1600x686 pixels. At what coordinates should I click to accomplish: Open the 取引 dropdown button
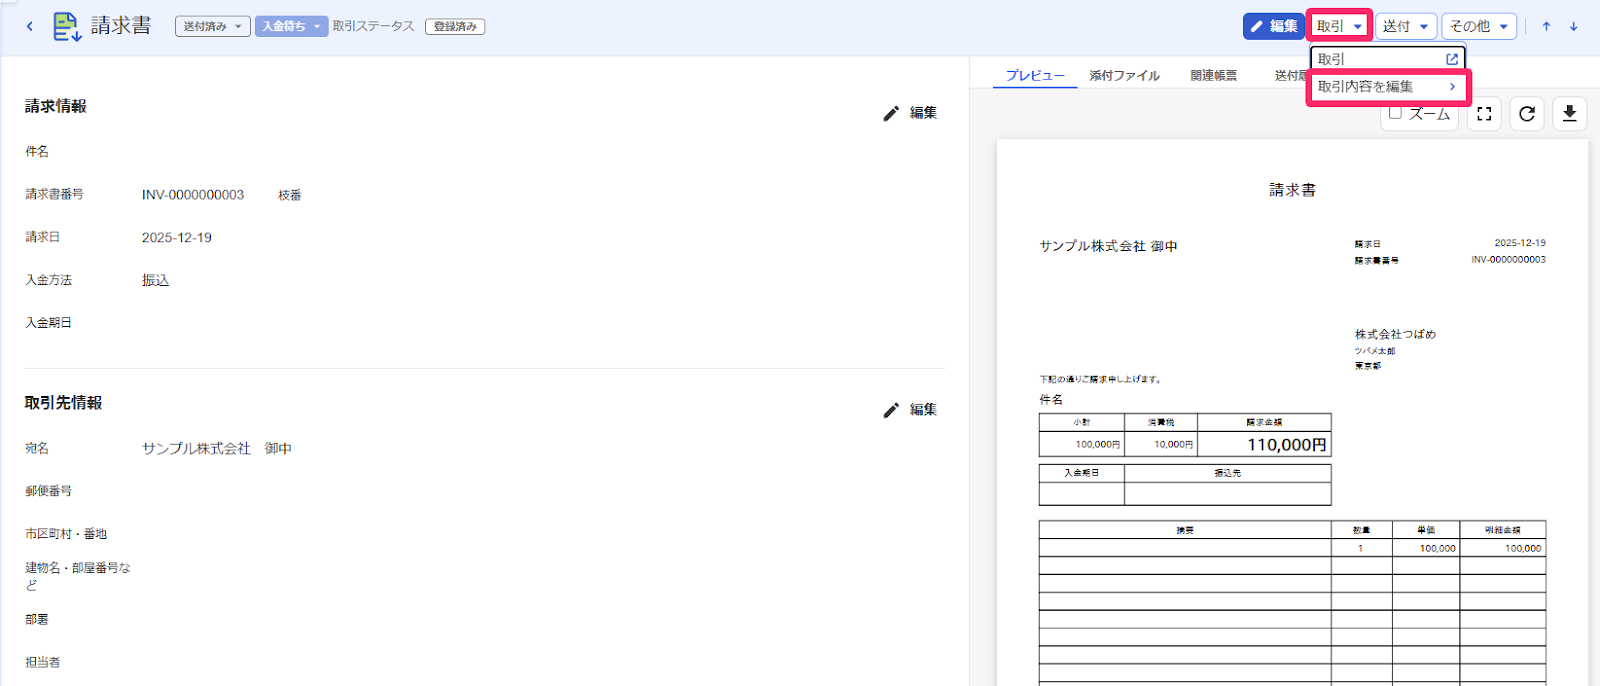tap(1339, 26)
